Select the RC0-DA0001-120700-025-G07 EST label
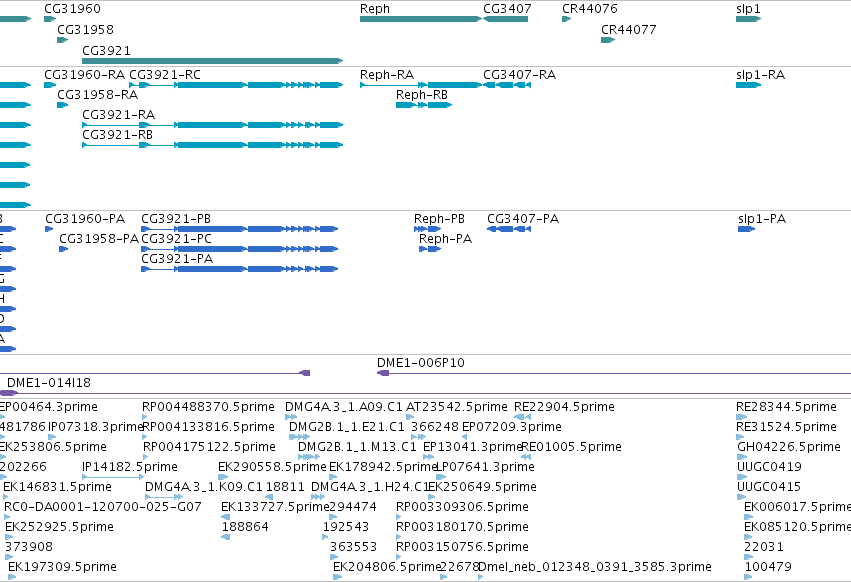The image size is (851, 582). click(103, 507)
